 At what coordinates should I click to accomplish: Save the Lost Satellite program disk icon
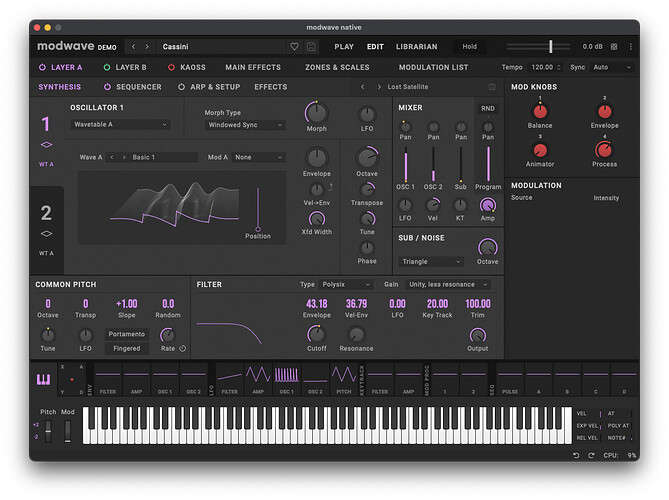point(492,87)
